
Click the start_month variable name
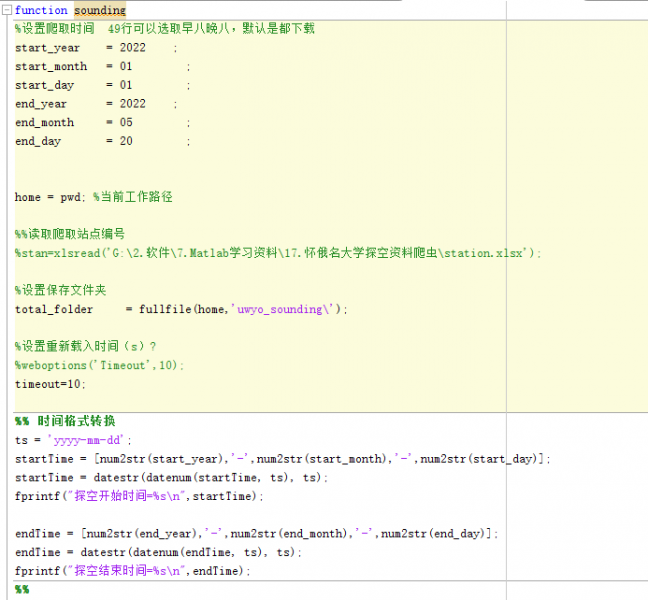coord(44,67)
